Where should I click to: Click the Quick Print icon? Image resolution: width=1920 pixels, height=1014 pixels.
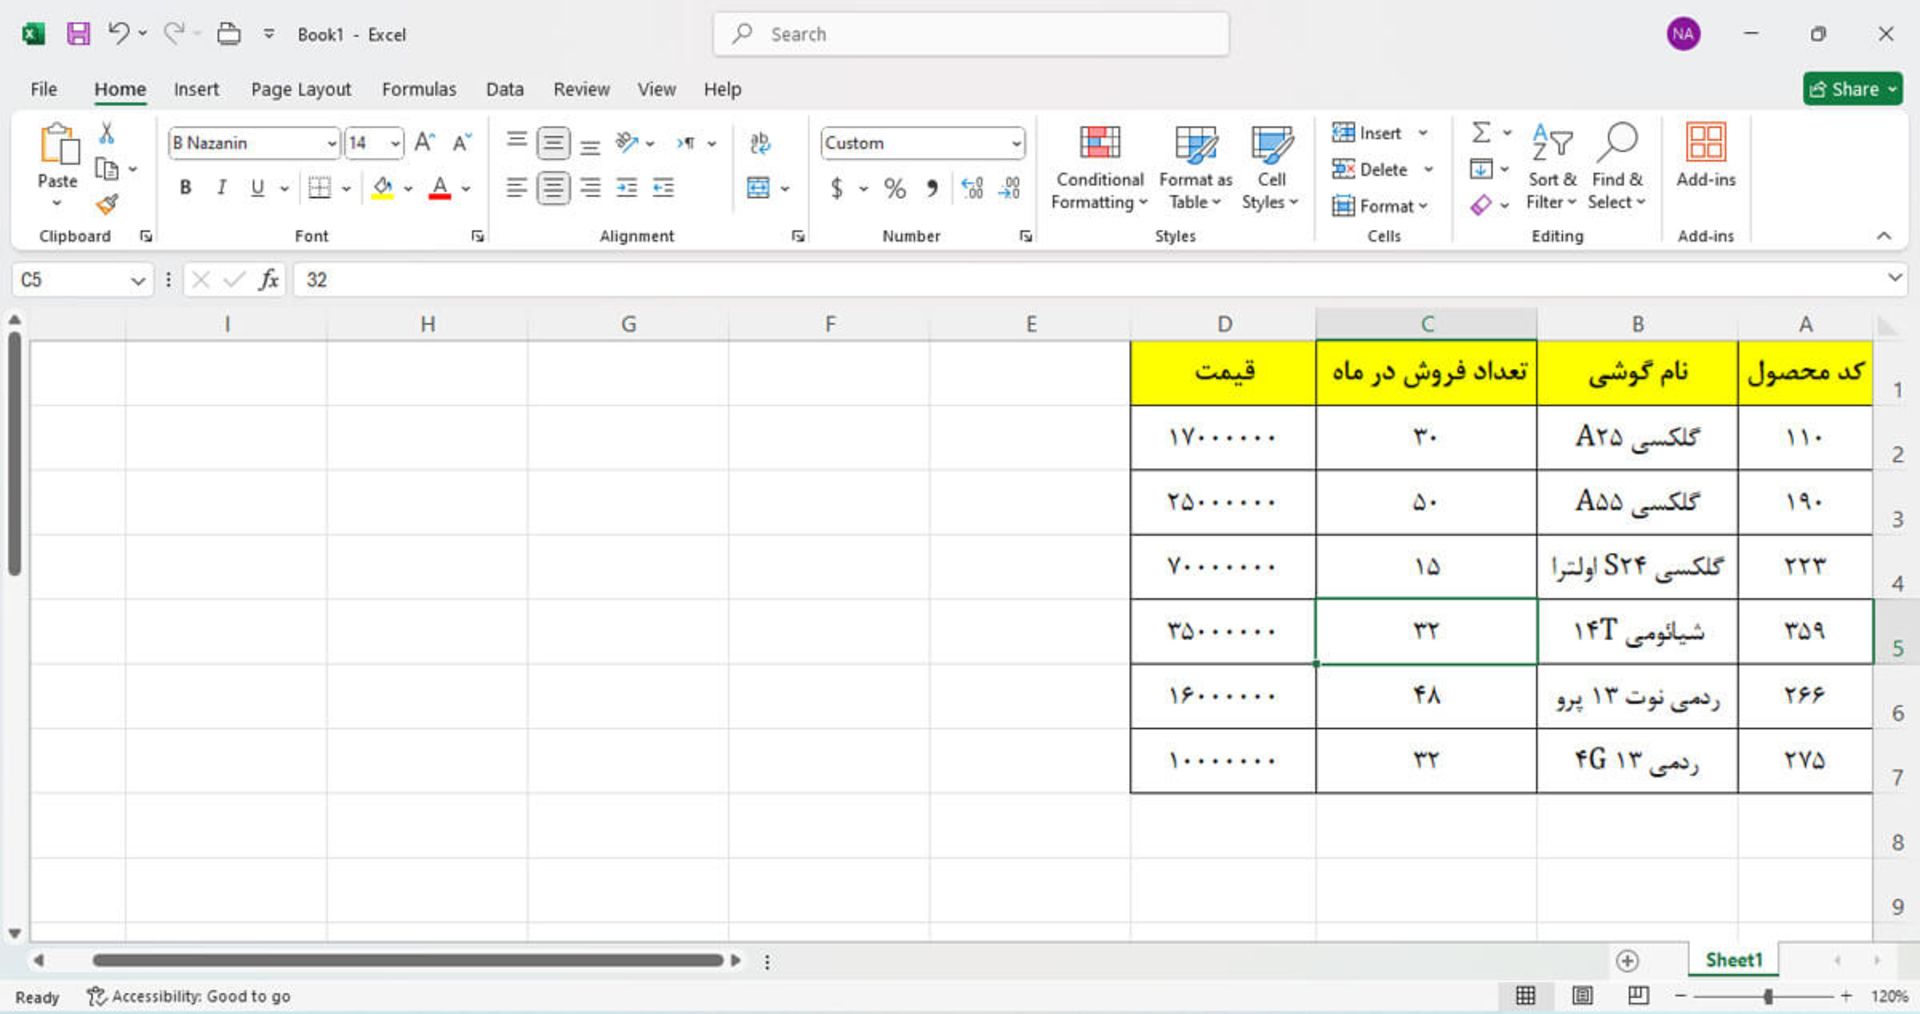[229, 34]
